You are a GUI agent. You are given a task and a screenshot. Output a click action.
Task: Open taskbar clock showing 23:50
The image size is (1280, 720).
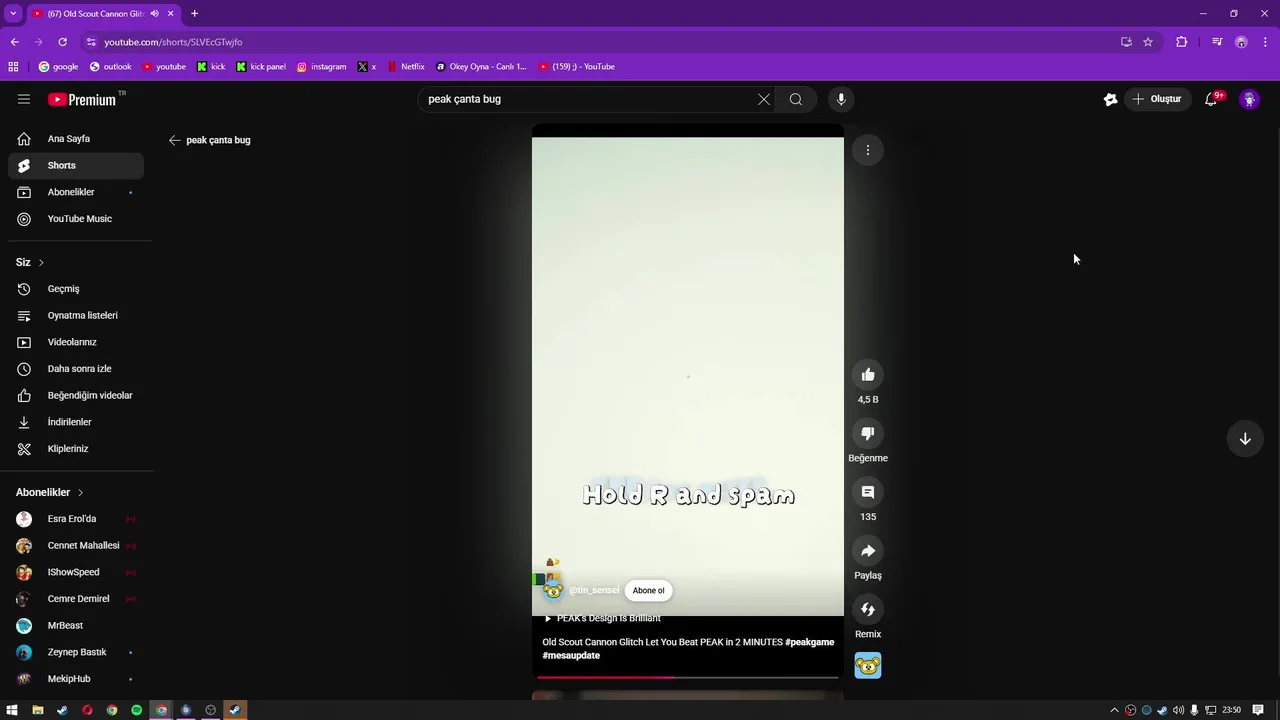(1232, 710)
